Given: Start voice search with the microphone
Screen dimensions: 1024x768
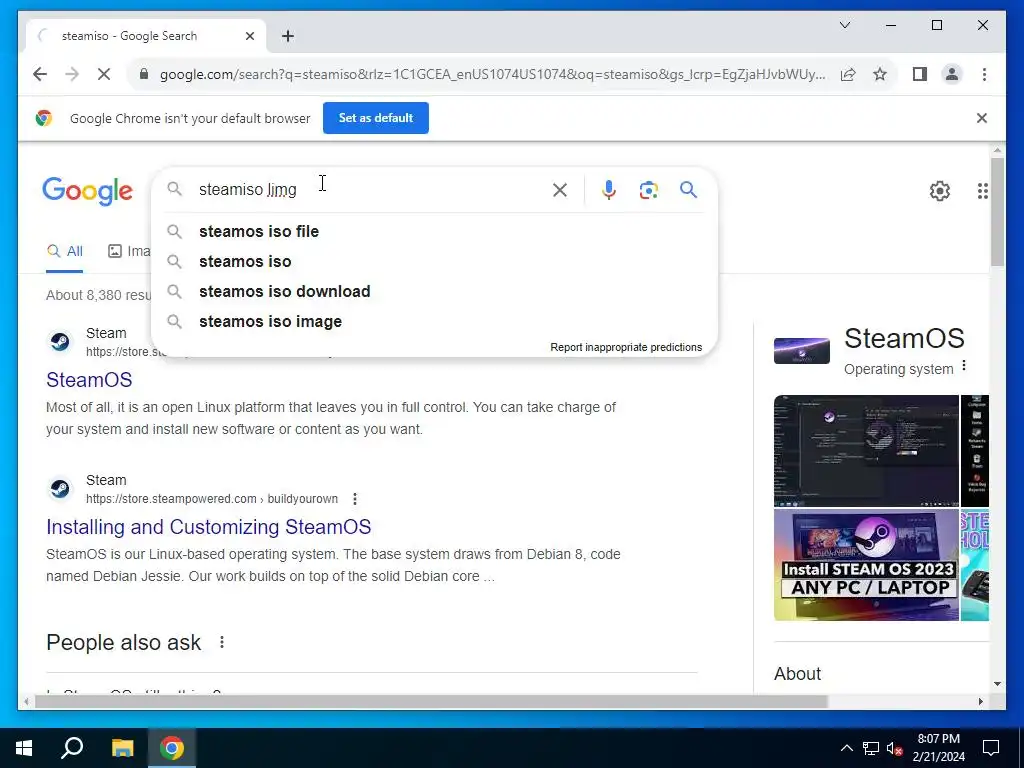Looking at the screenshot, I should pyautogui.click(x=608, y=190).
